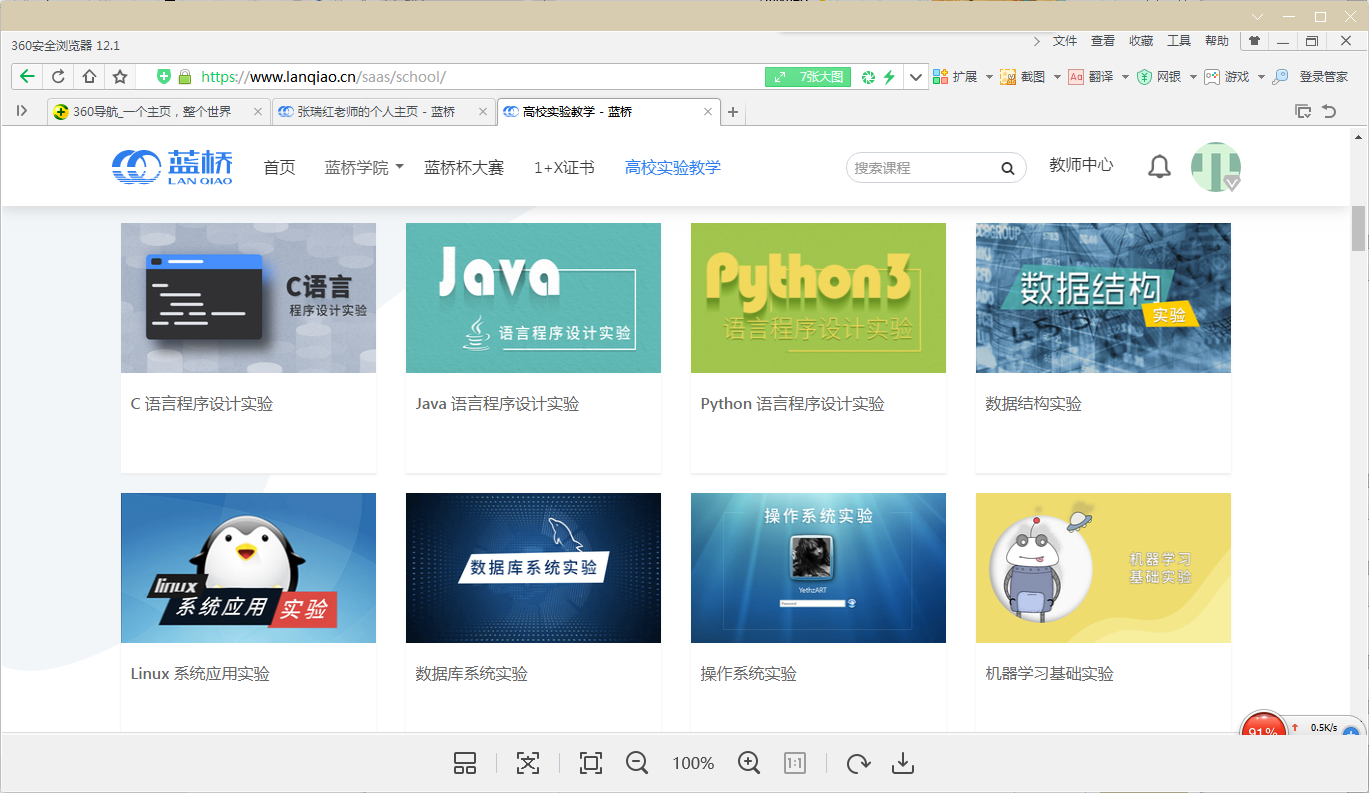The image size is (1369, 793).
Task: Click the fit-to-window frame icon
Action: (591, 764)
